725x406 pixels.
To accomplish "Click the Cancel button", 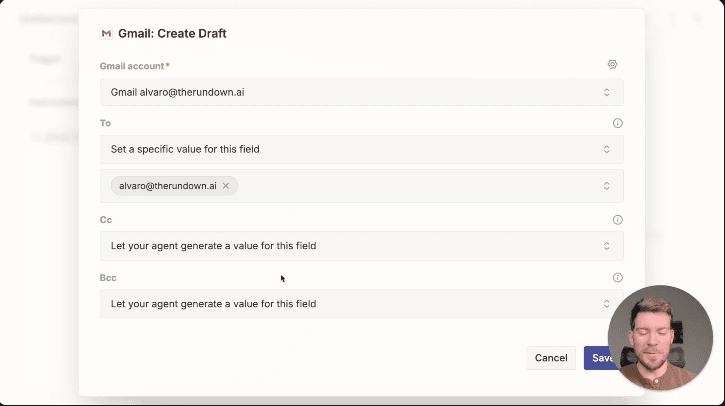I will click(x=551, y=358).
